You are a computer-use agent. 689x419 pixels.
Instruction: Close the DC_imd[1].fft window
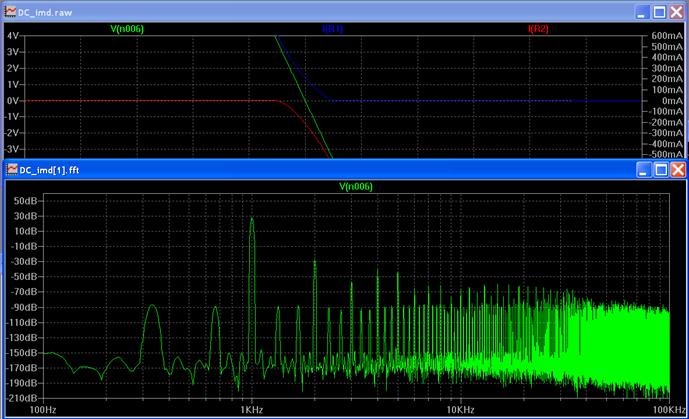(678, 170)
